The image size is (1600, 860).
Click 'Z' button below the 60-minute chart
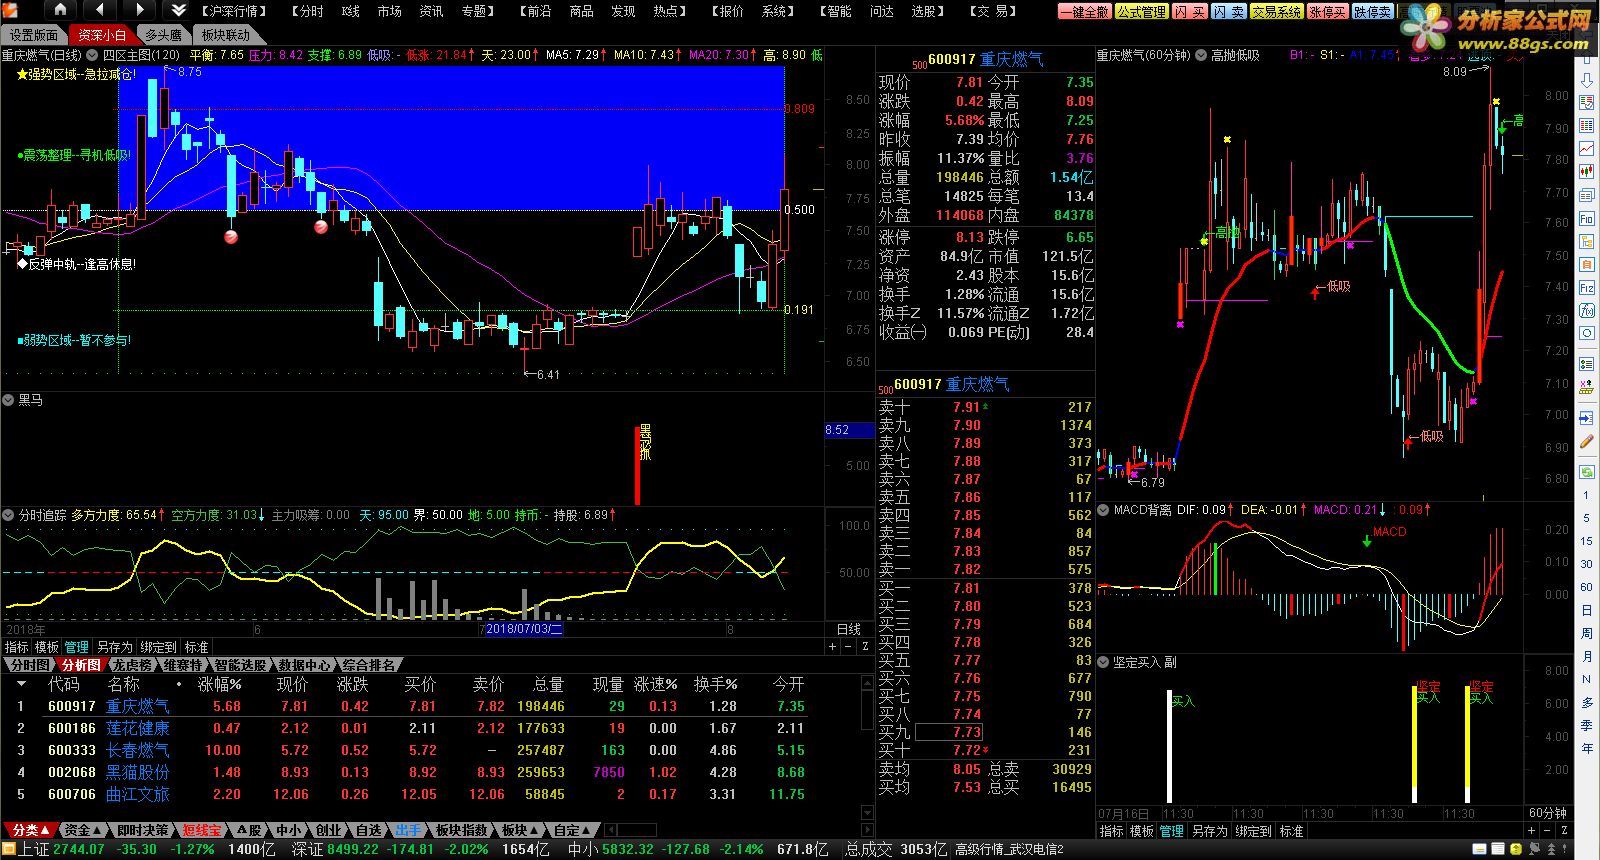(1565, 831)
